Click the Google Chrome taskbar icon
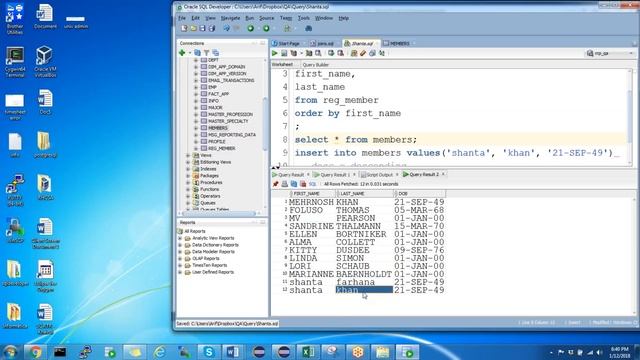This screenshot has height=360, width=640. click(x=35, y=352)
